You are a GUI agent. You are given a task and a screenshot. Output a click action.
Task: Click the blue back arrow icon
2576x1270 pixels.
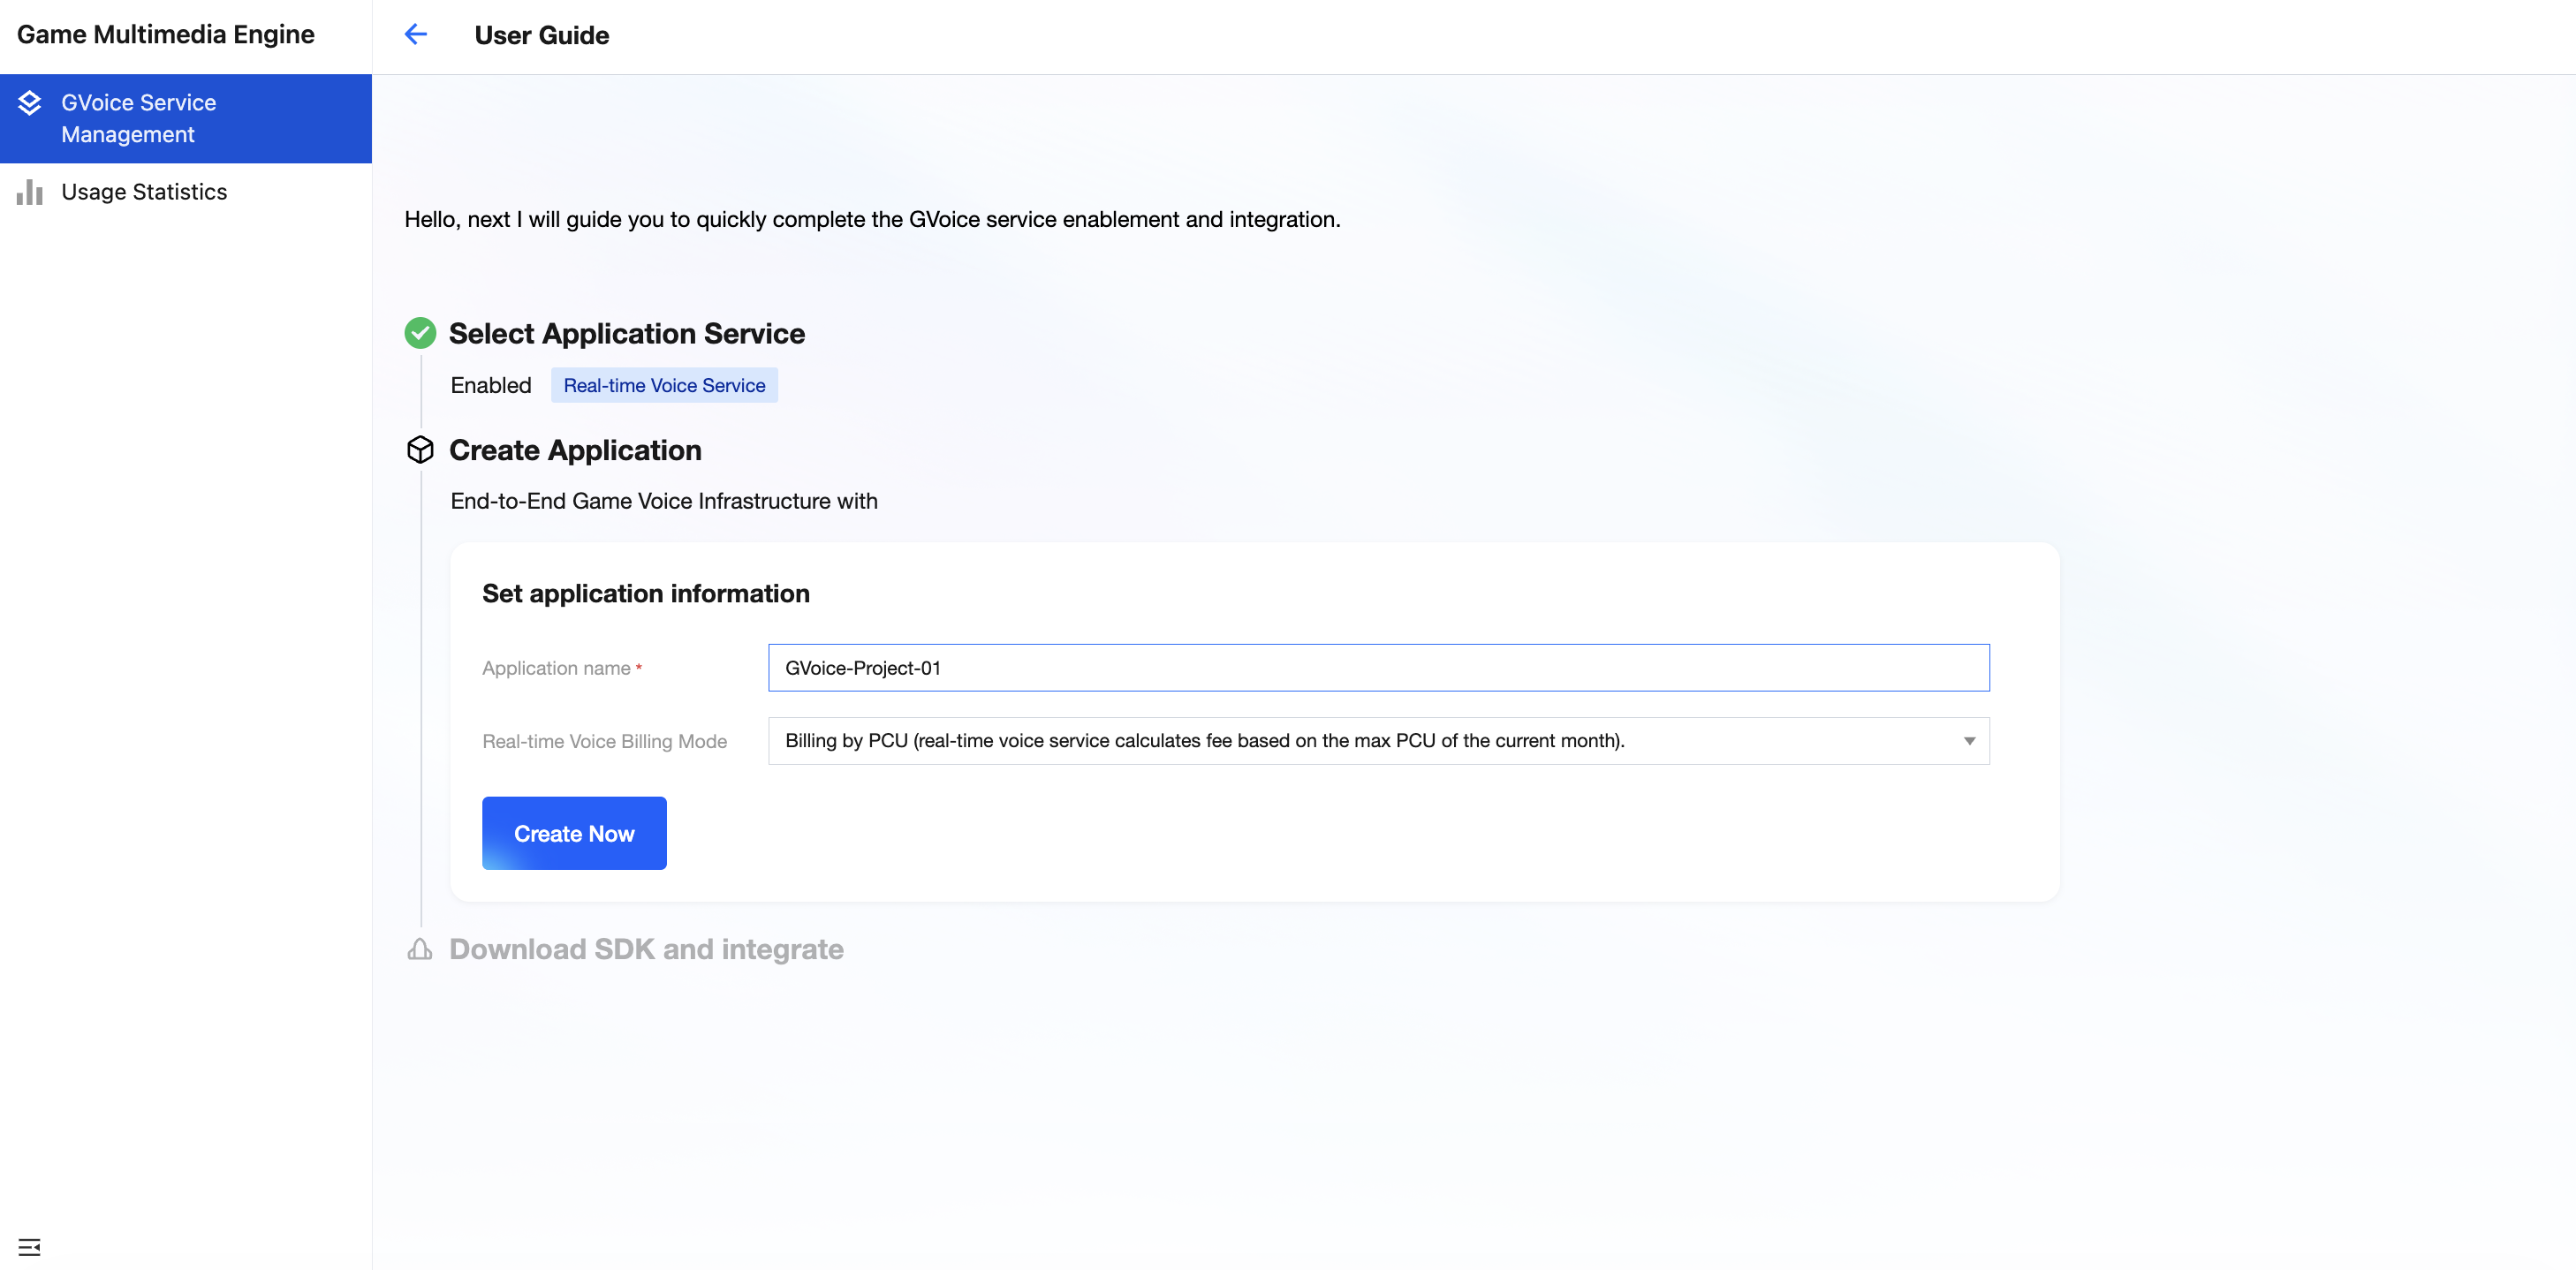click(x=415, y=35)
